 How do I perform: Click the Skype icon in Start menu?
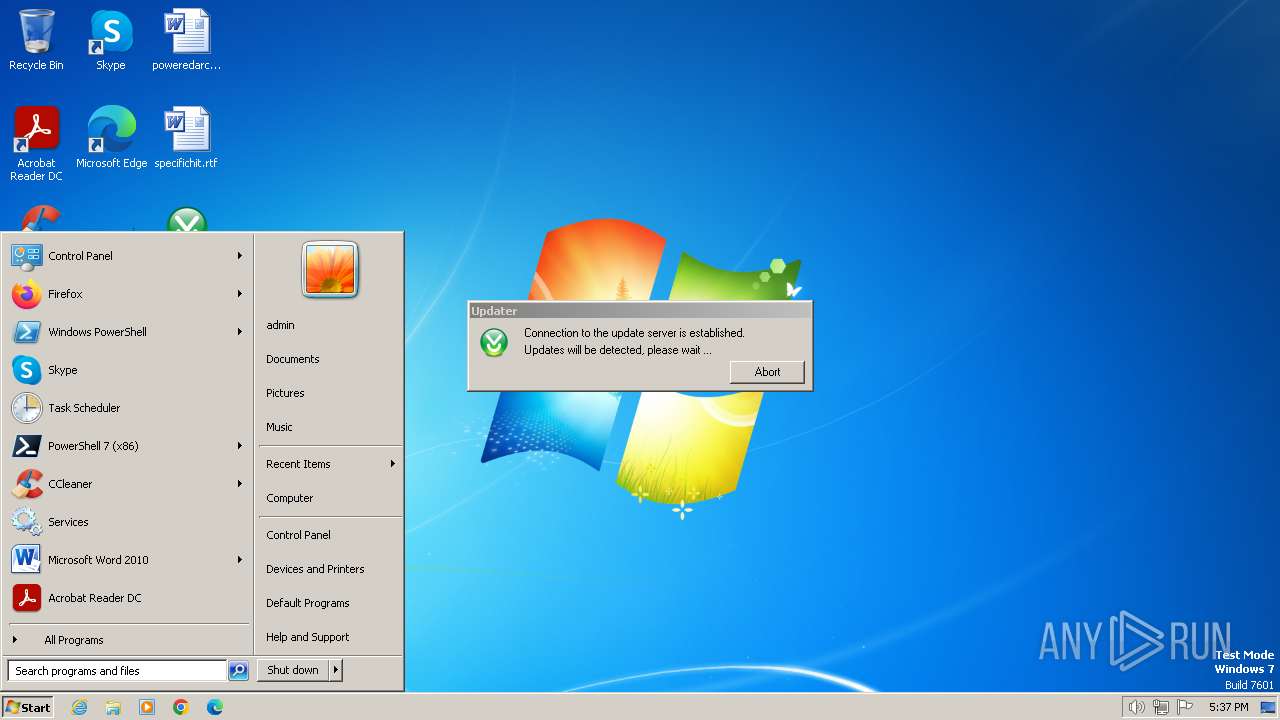coord(27,370)
